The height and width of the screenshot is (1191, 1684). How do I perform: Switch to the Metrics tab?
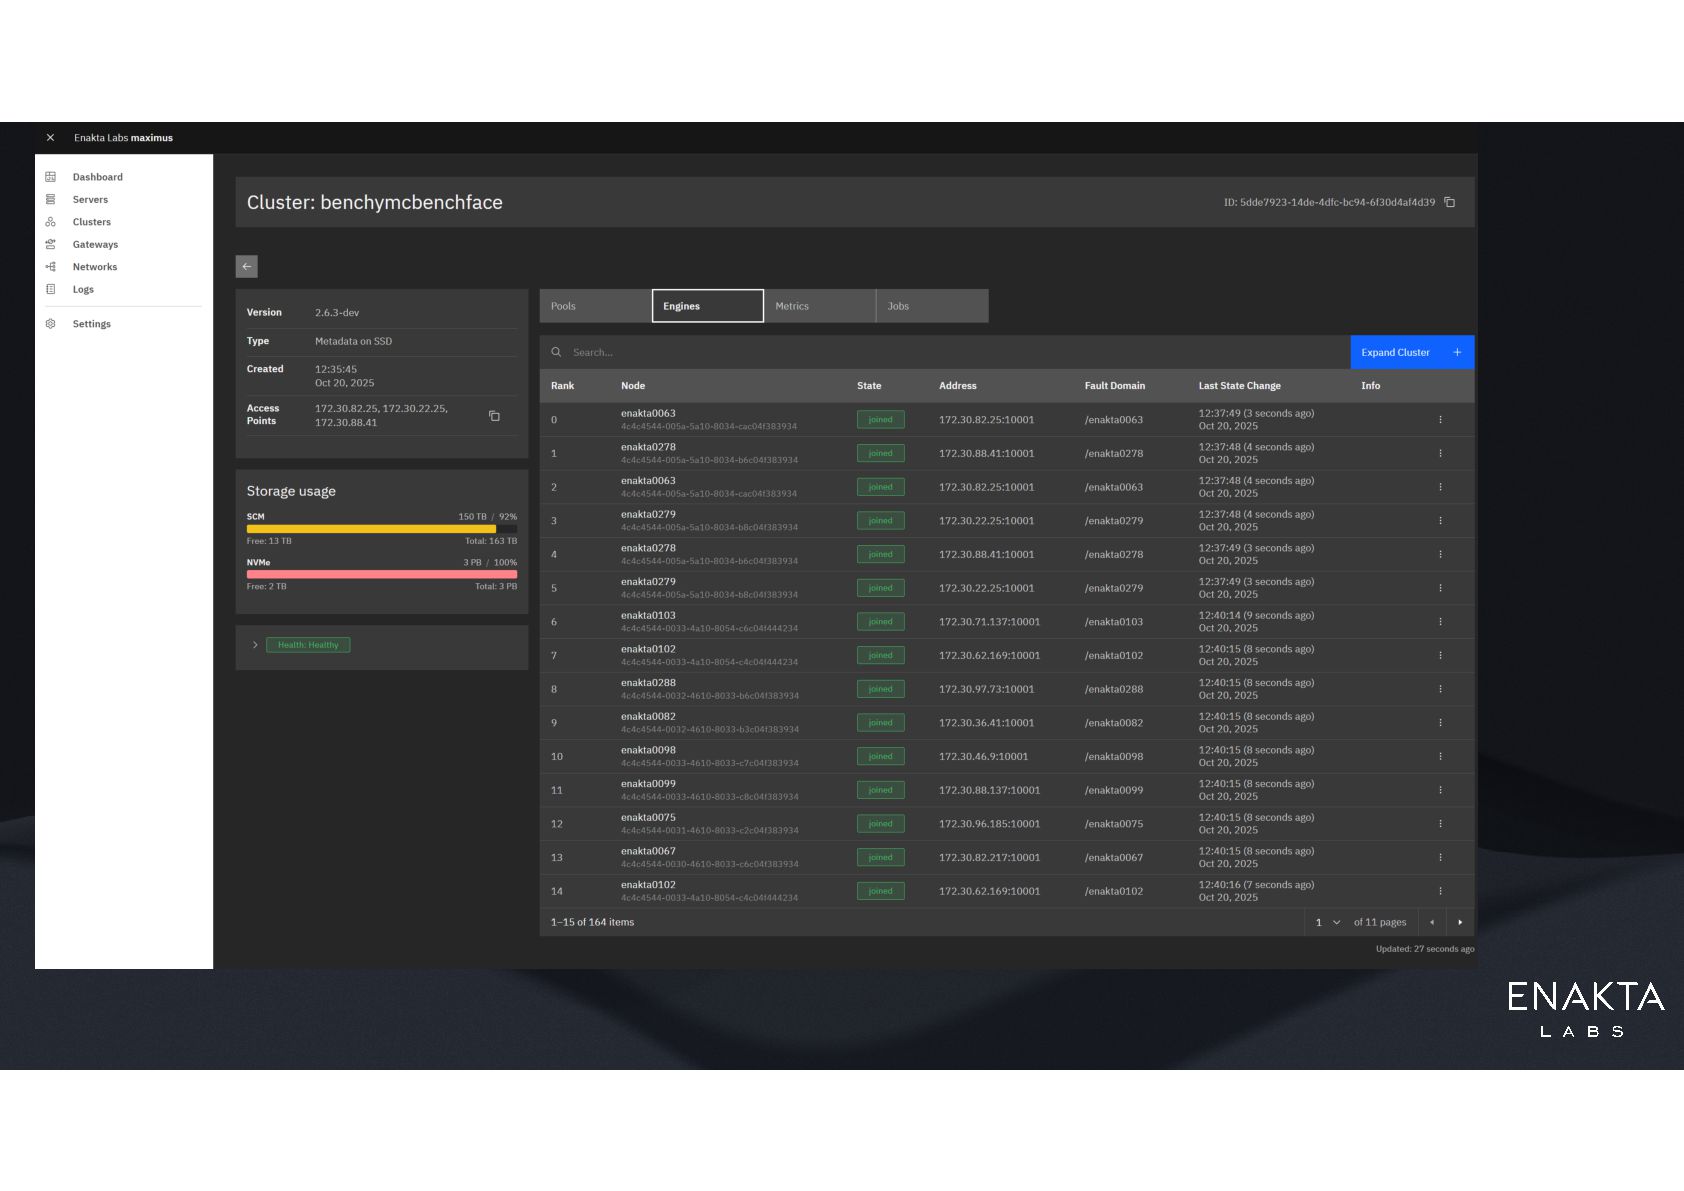tap(819, 306)
